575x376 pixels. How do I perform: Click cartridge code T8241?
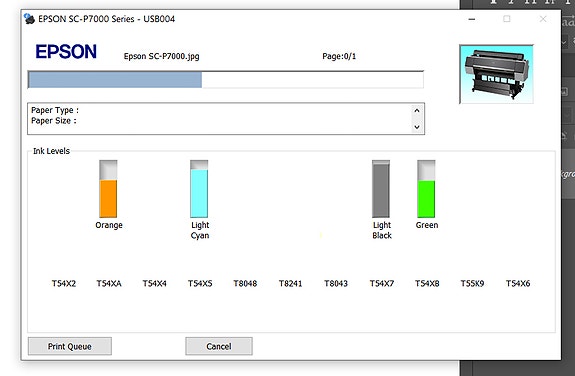(x=290, y=284)
